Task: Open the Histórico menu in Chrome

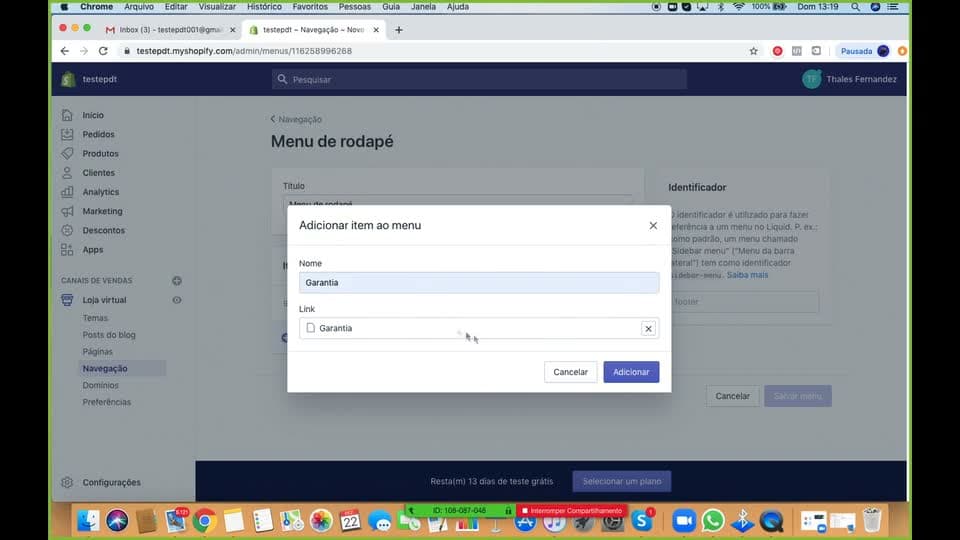Action: (x=264, y=7)
